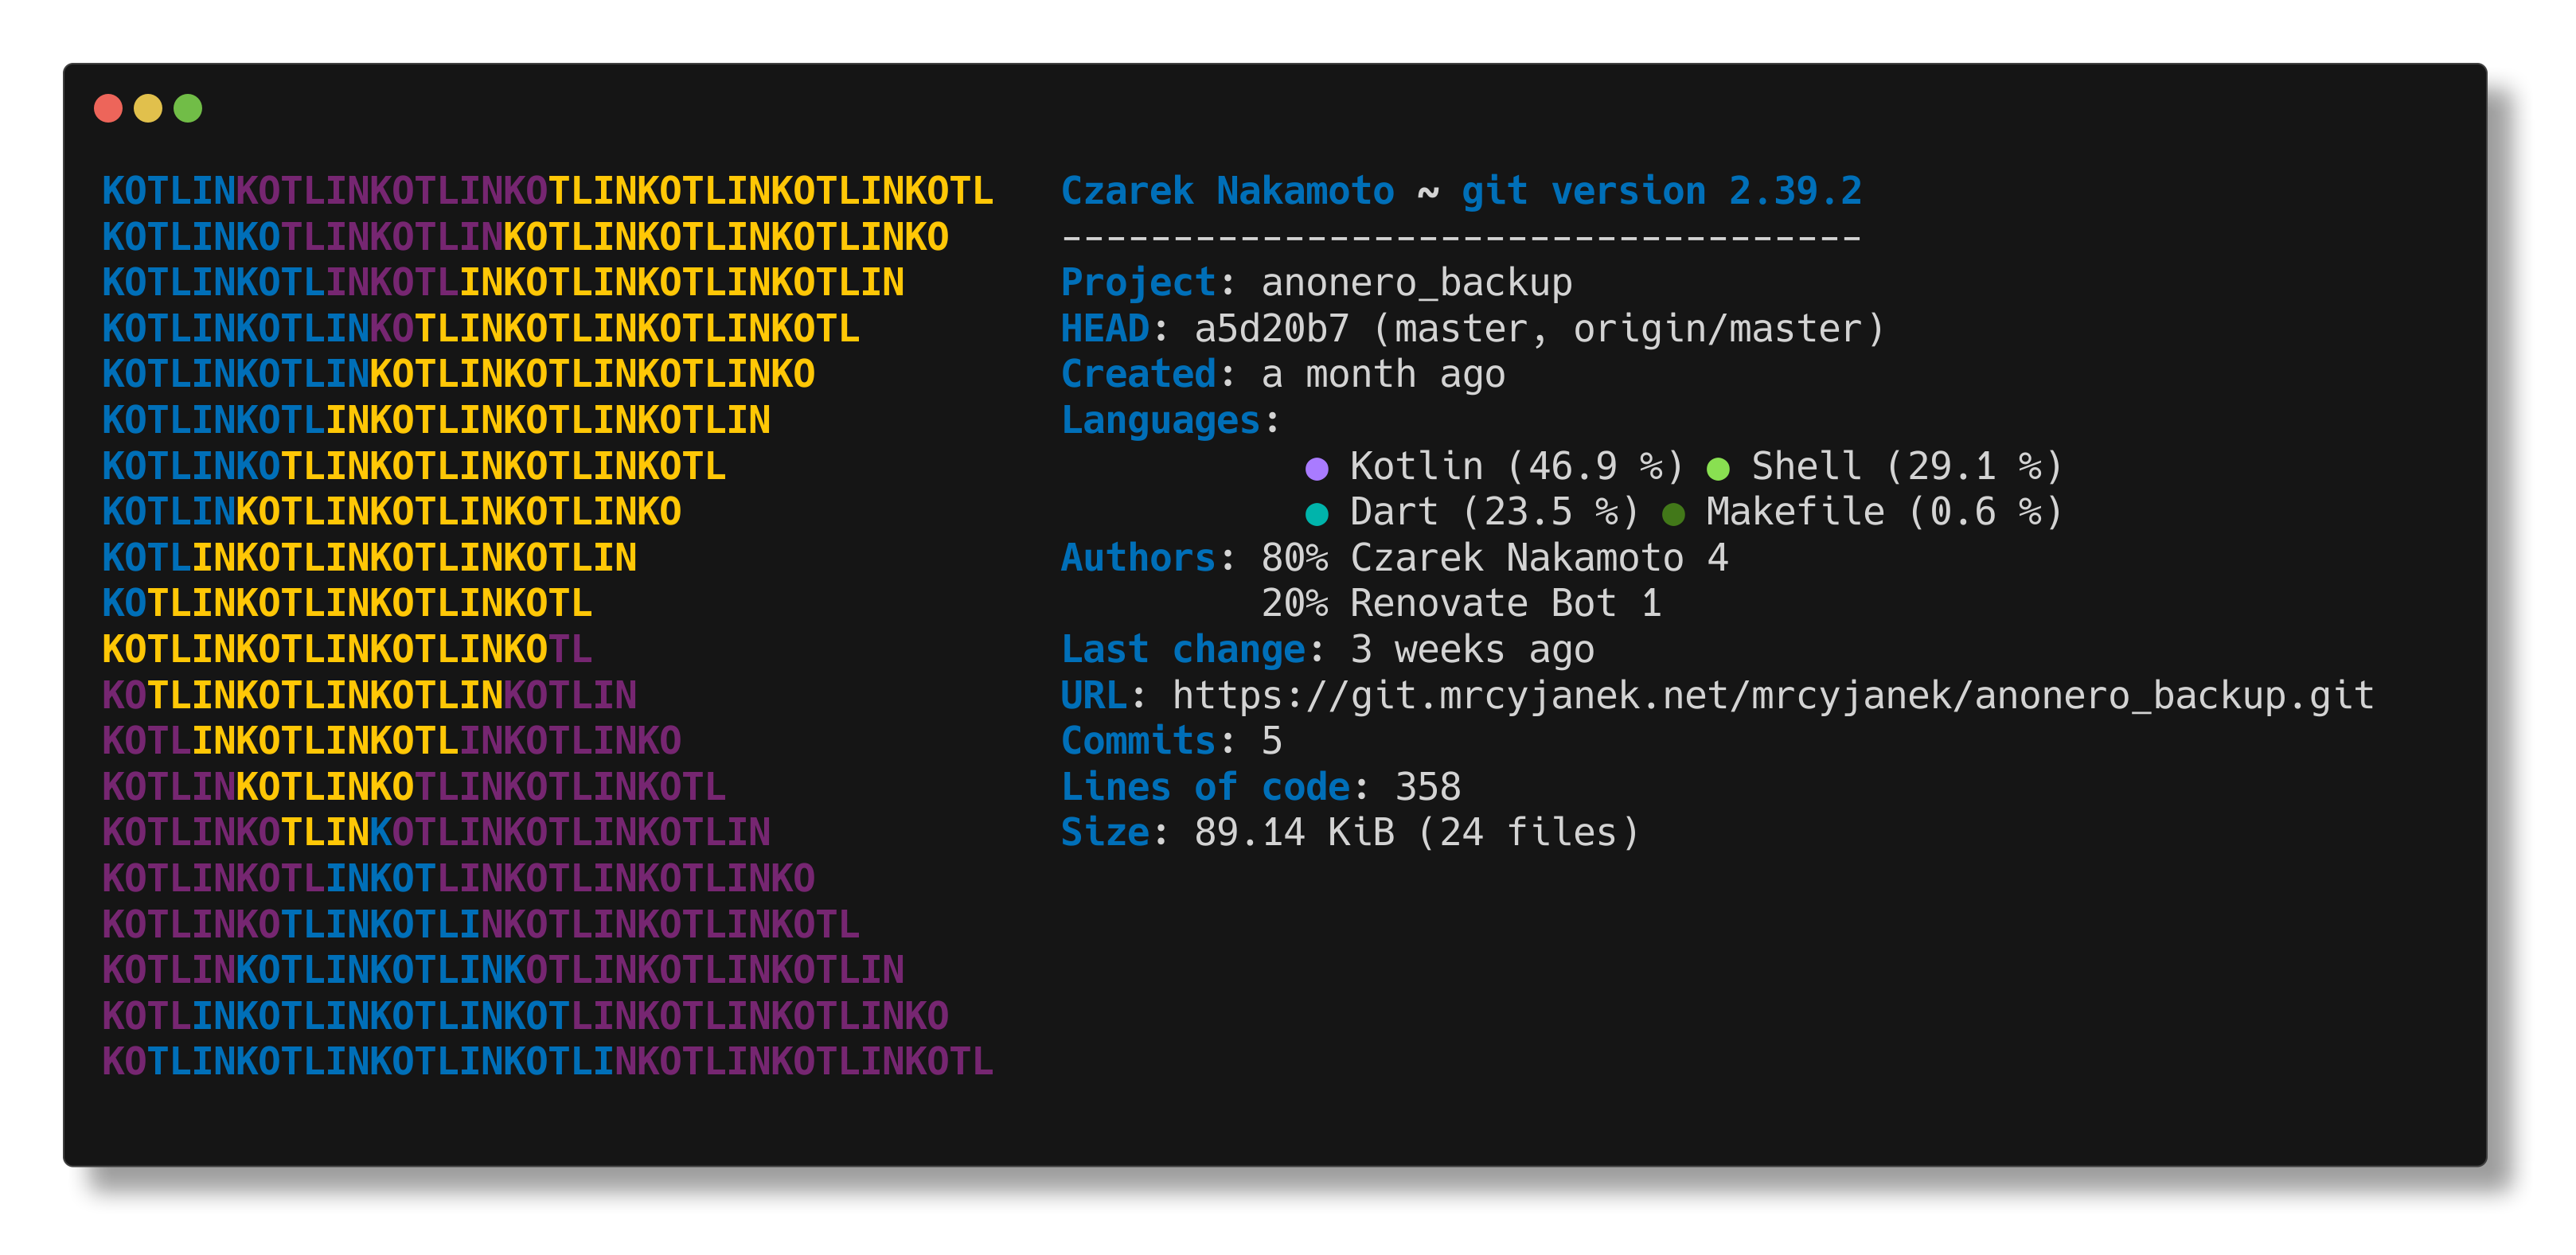Screen dimensions: 2576x1255
Task: Click 'a month ago' value
Action: [1383, 374]
